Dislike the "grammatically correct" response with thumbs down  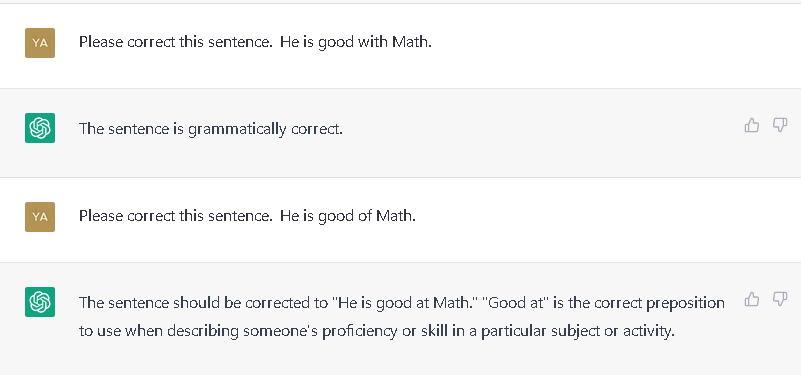(780, 125)
